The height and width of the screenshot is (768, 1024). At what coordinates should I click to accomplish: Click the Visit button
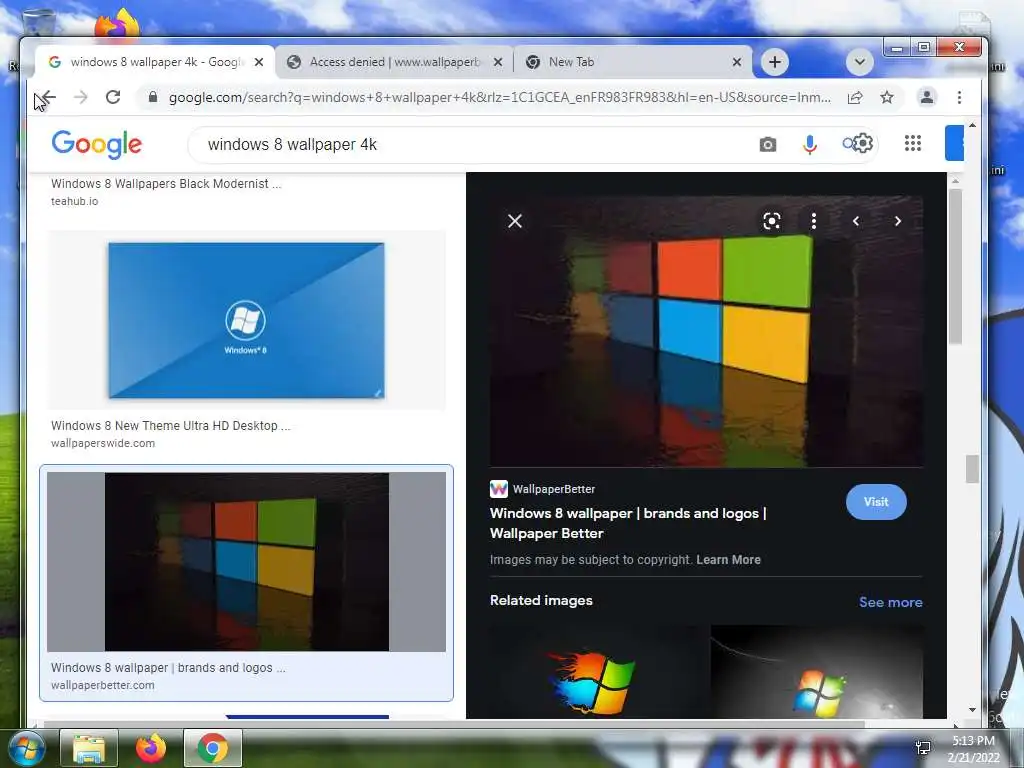(876, 502)
